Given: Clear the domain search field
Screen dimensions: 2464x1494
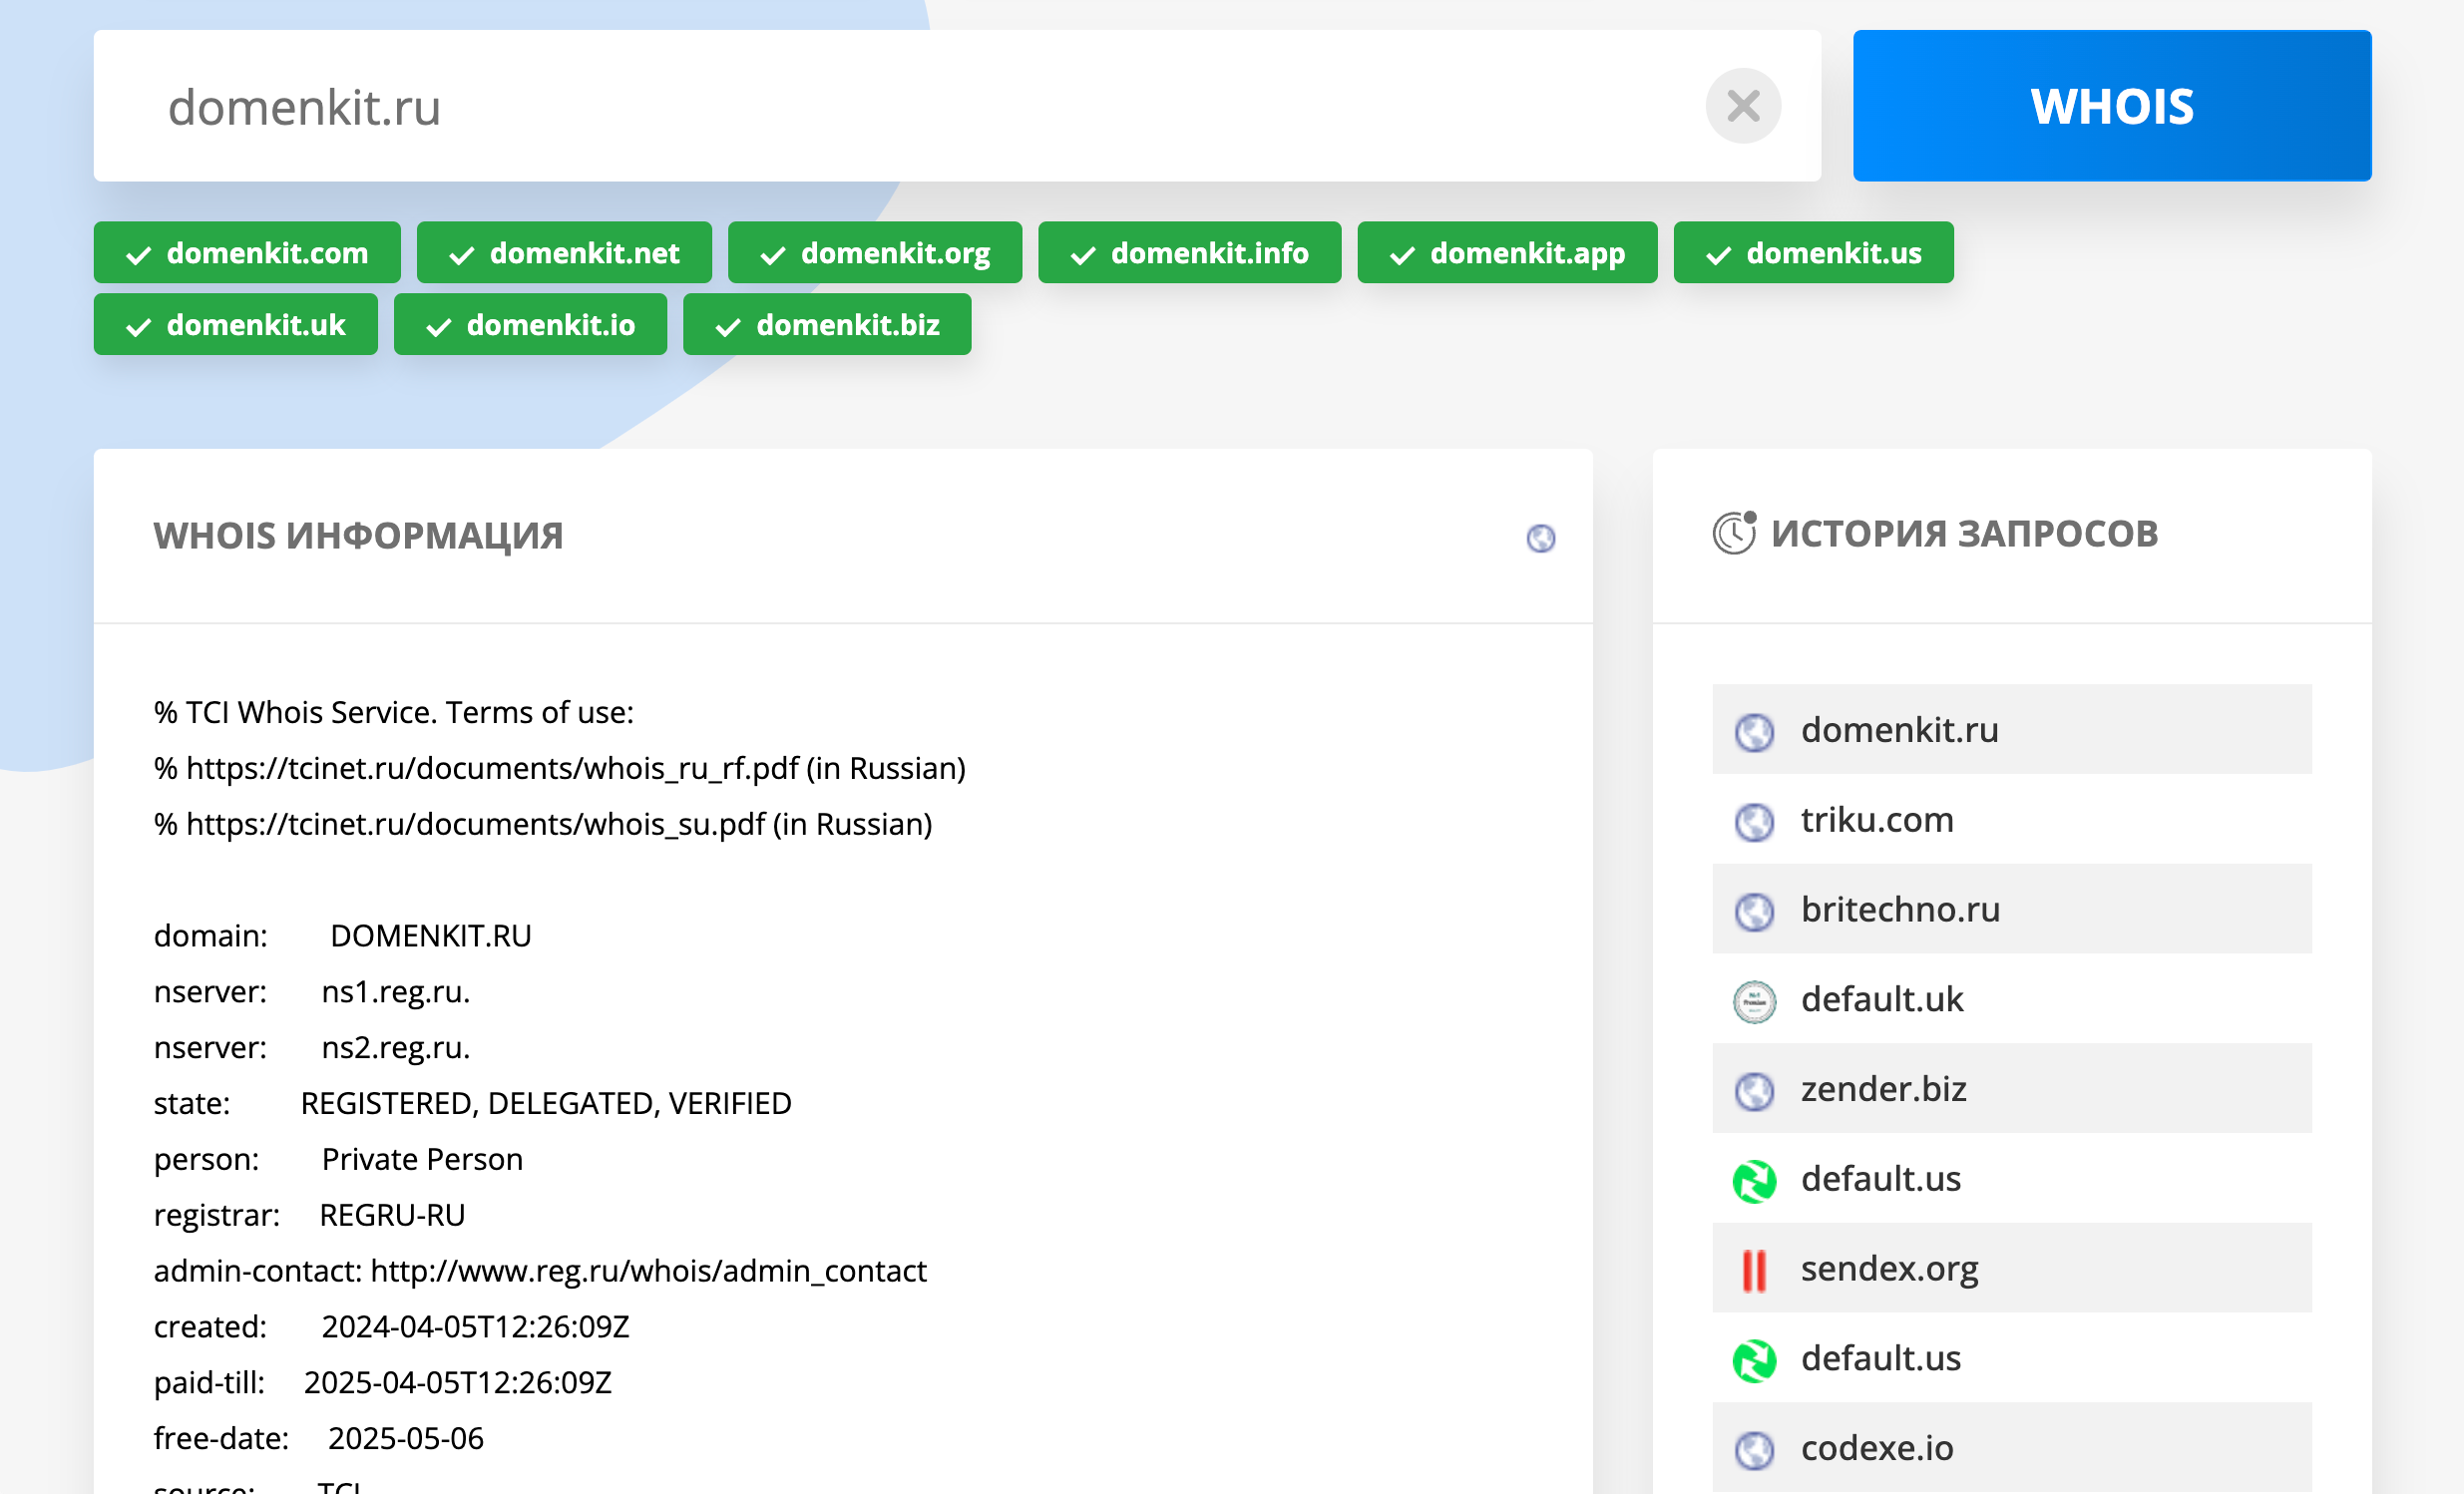Looking at the screenshot, I should coord(1742,106).
